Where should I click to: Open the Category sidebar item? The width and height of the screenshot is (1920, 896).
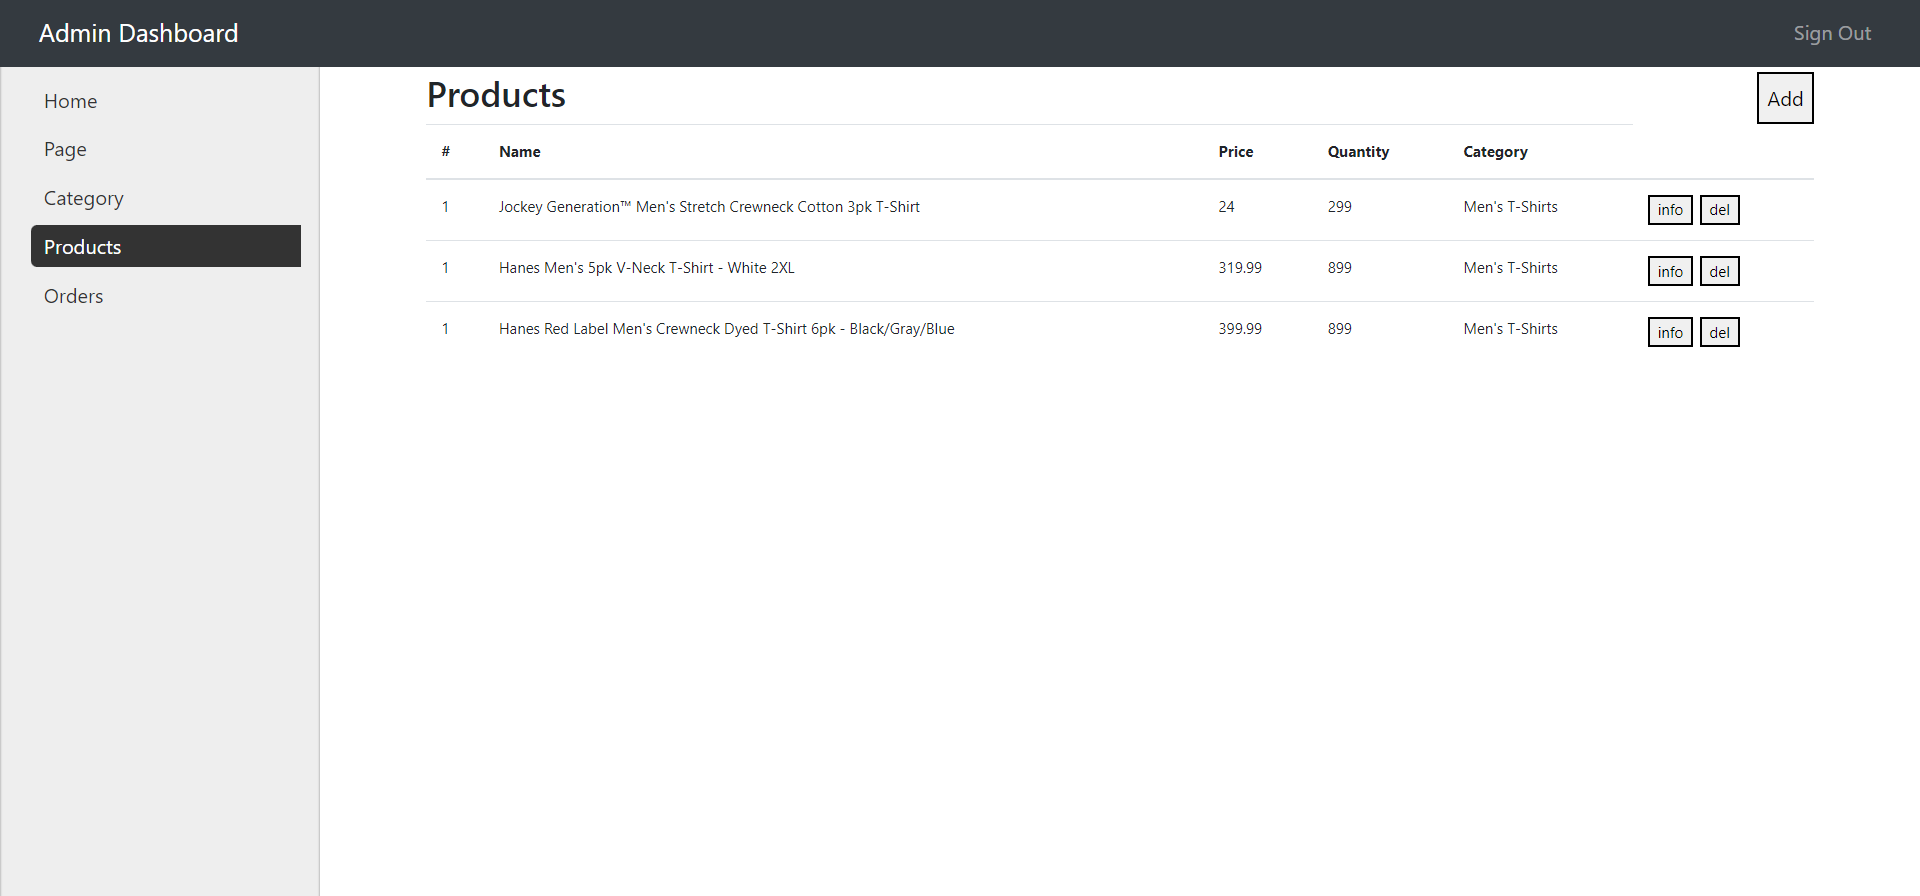(83, 198)
